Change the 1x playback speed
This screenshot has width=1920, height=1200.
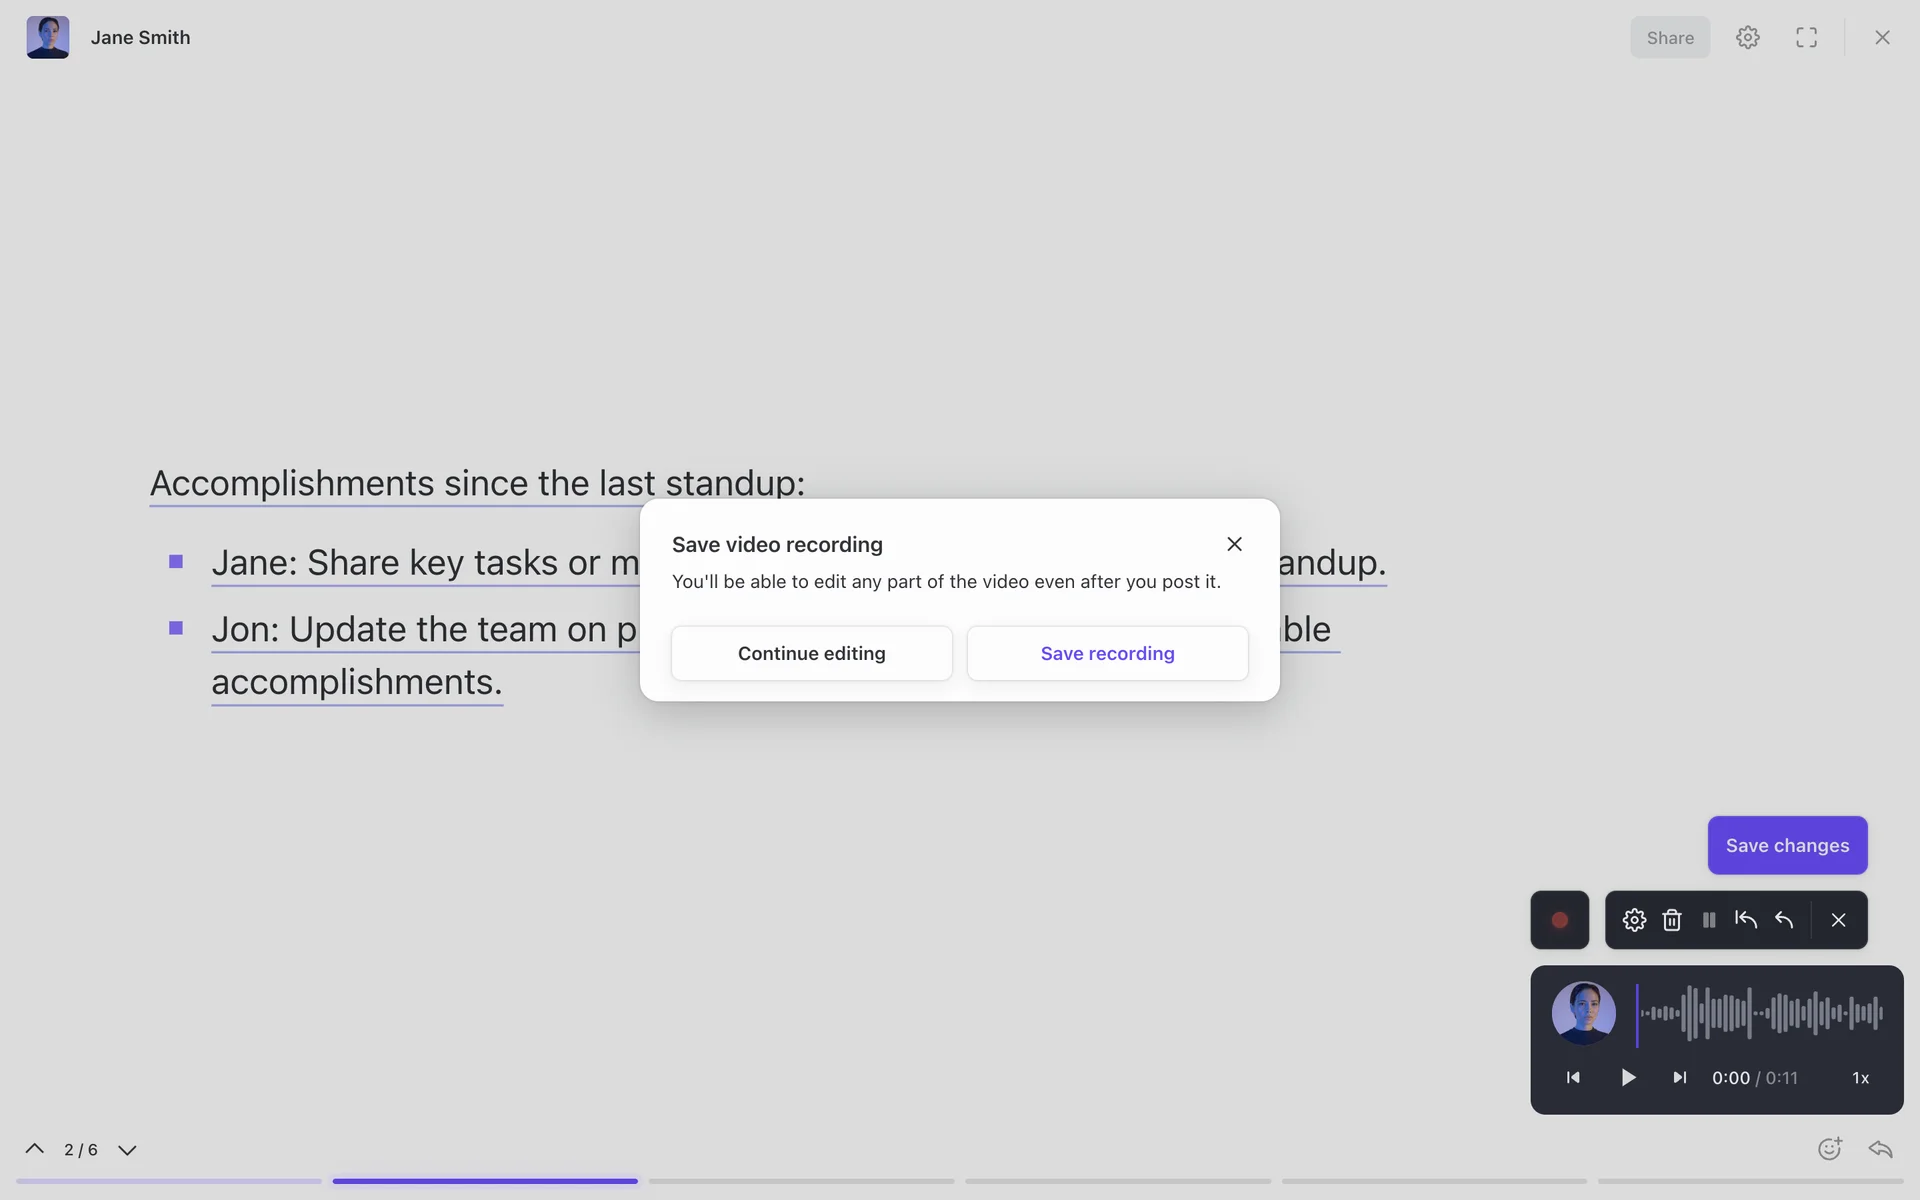click(x=1861, y=1078)
